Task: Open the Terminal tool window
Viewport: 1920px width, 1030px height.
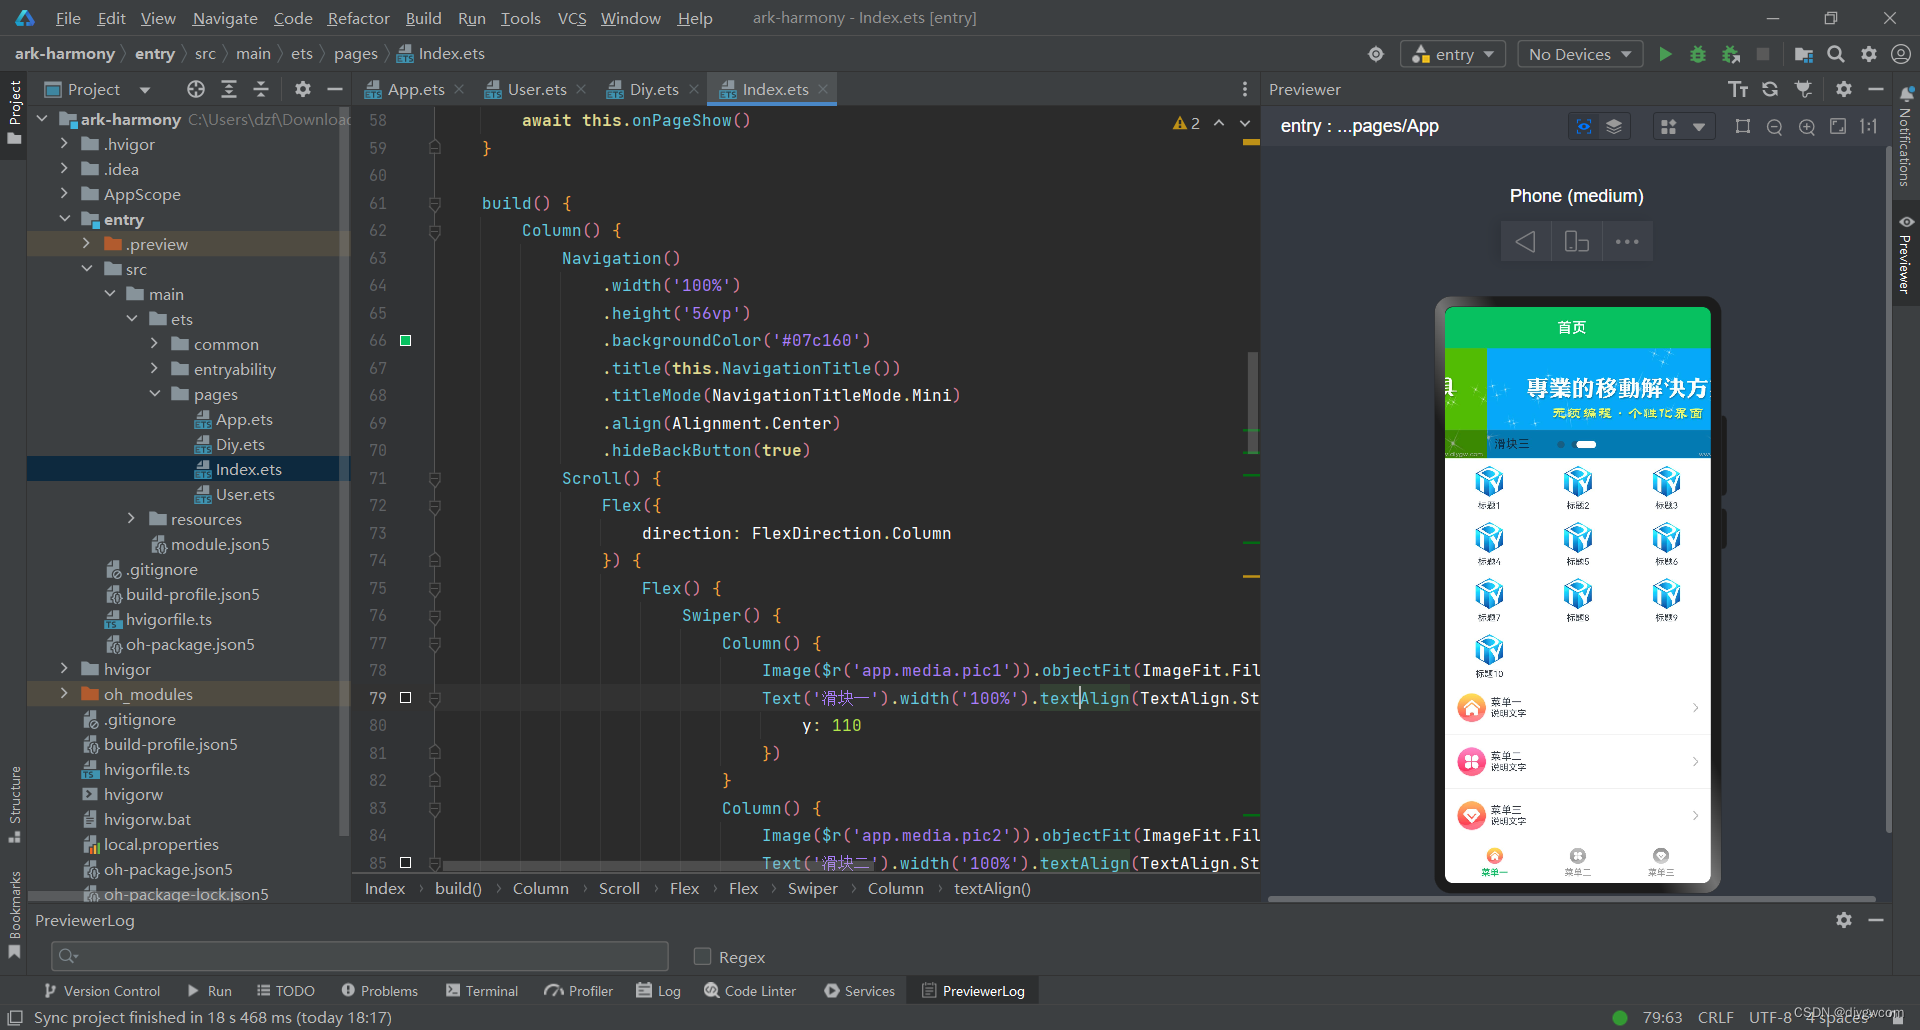Action: [482, 991]
